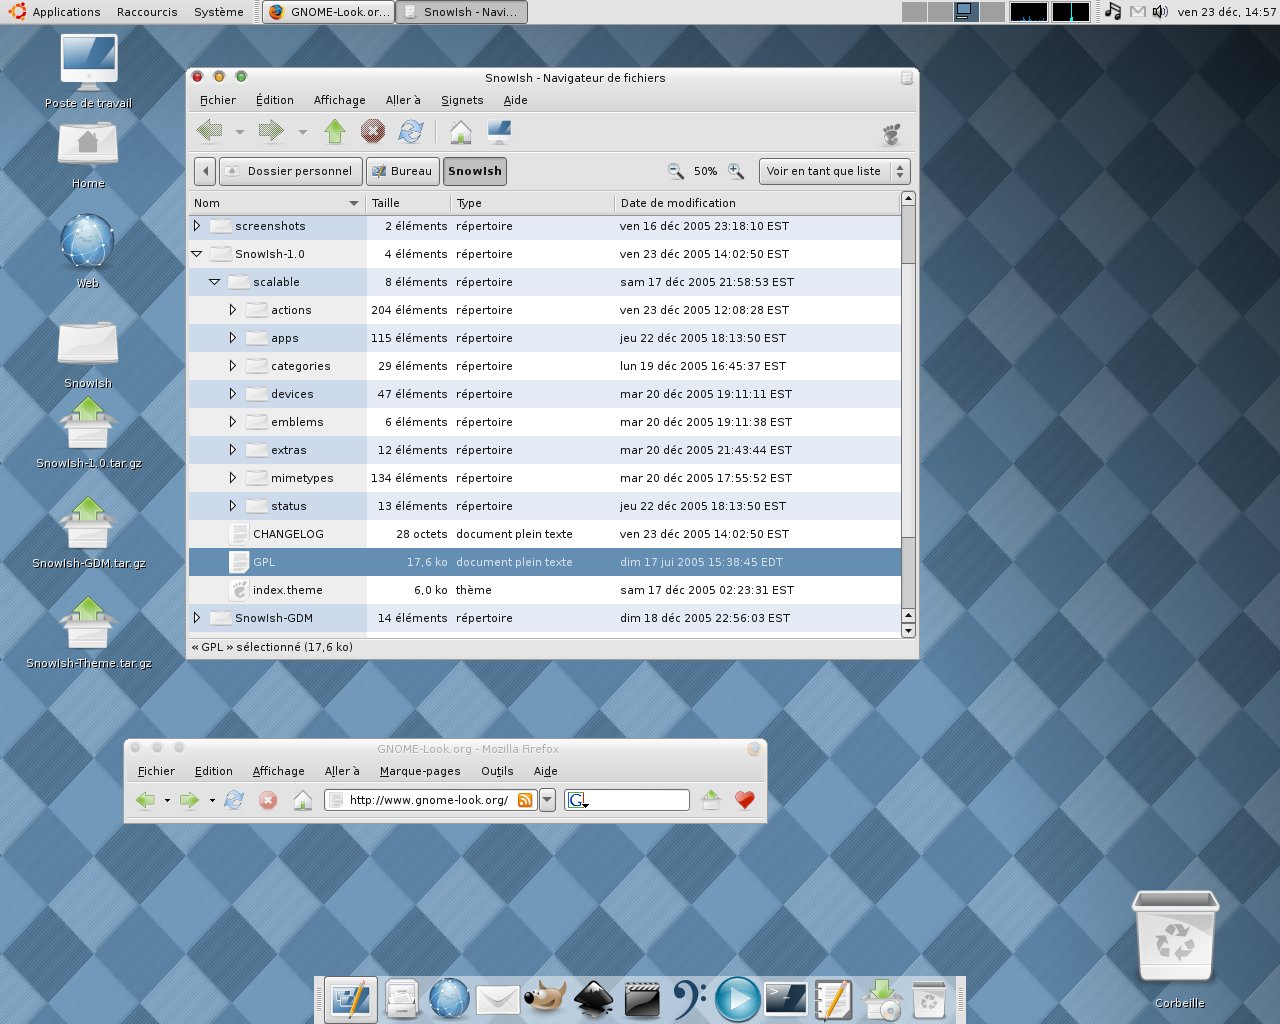Open the Corbeille trash on the desktop
The height and width of the screenshot is (1024, 1280).
click(x=1176, y=948)
